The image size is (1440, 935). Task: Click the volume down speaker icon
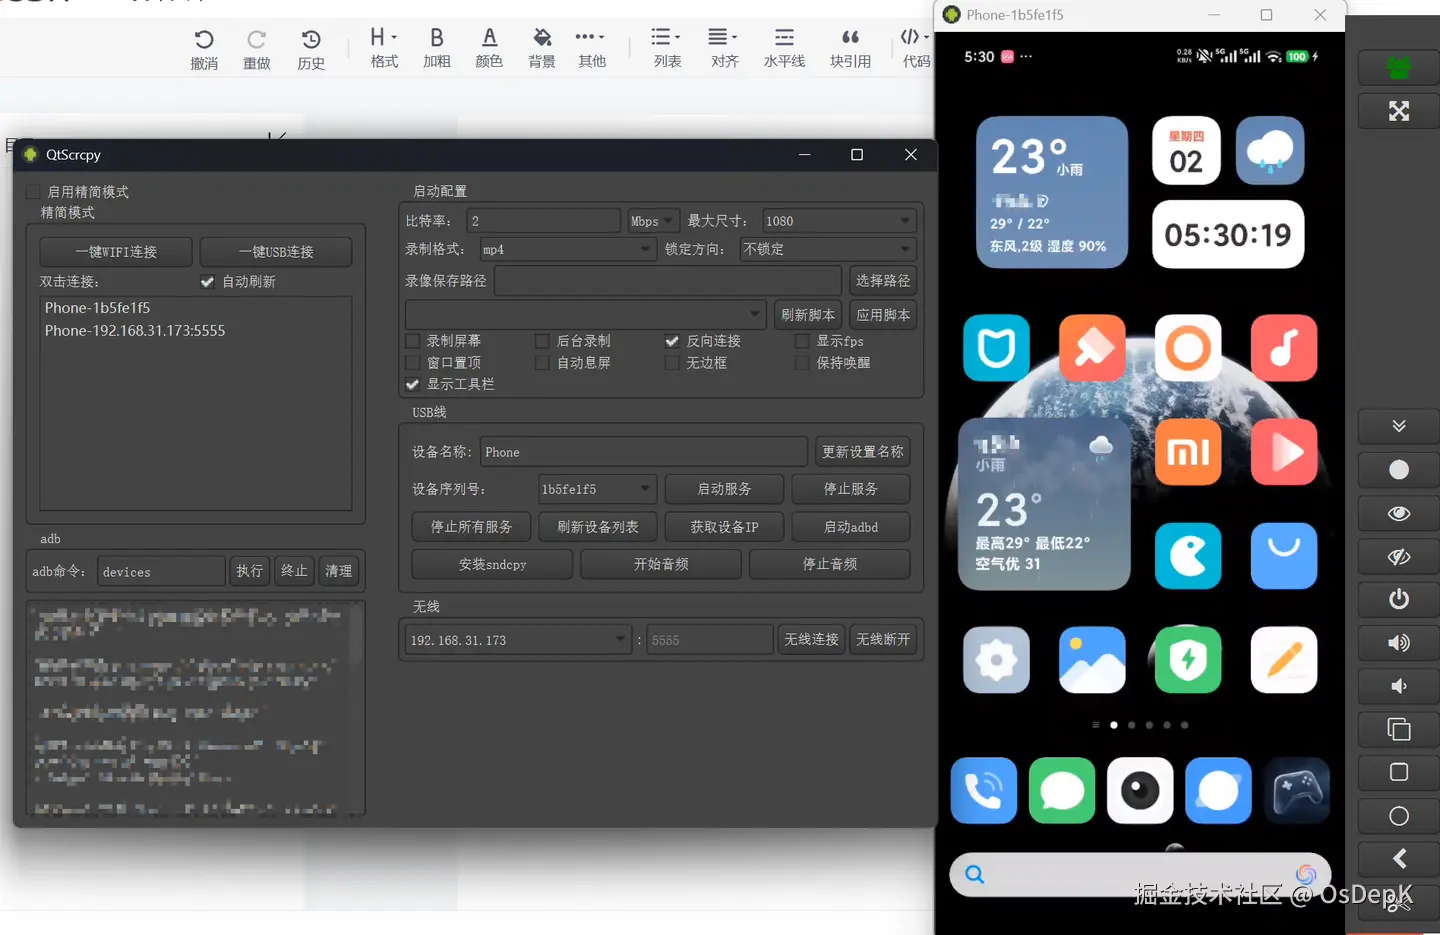click(x=1399, y=686)
